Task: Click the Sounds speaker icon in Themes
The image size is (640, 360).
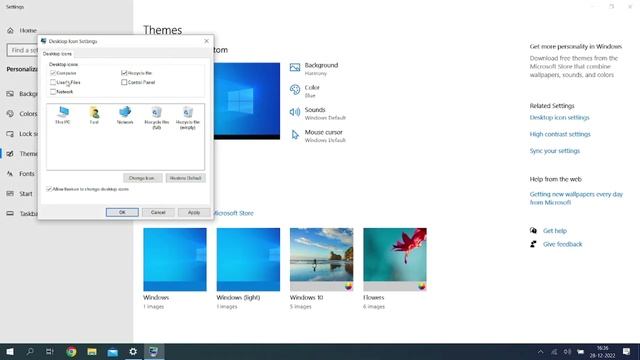Action: 295,112
